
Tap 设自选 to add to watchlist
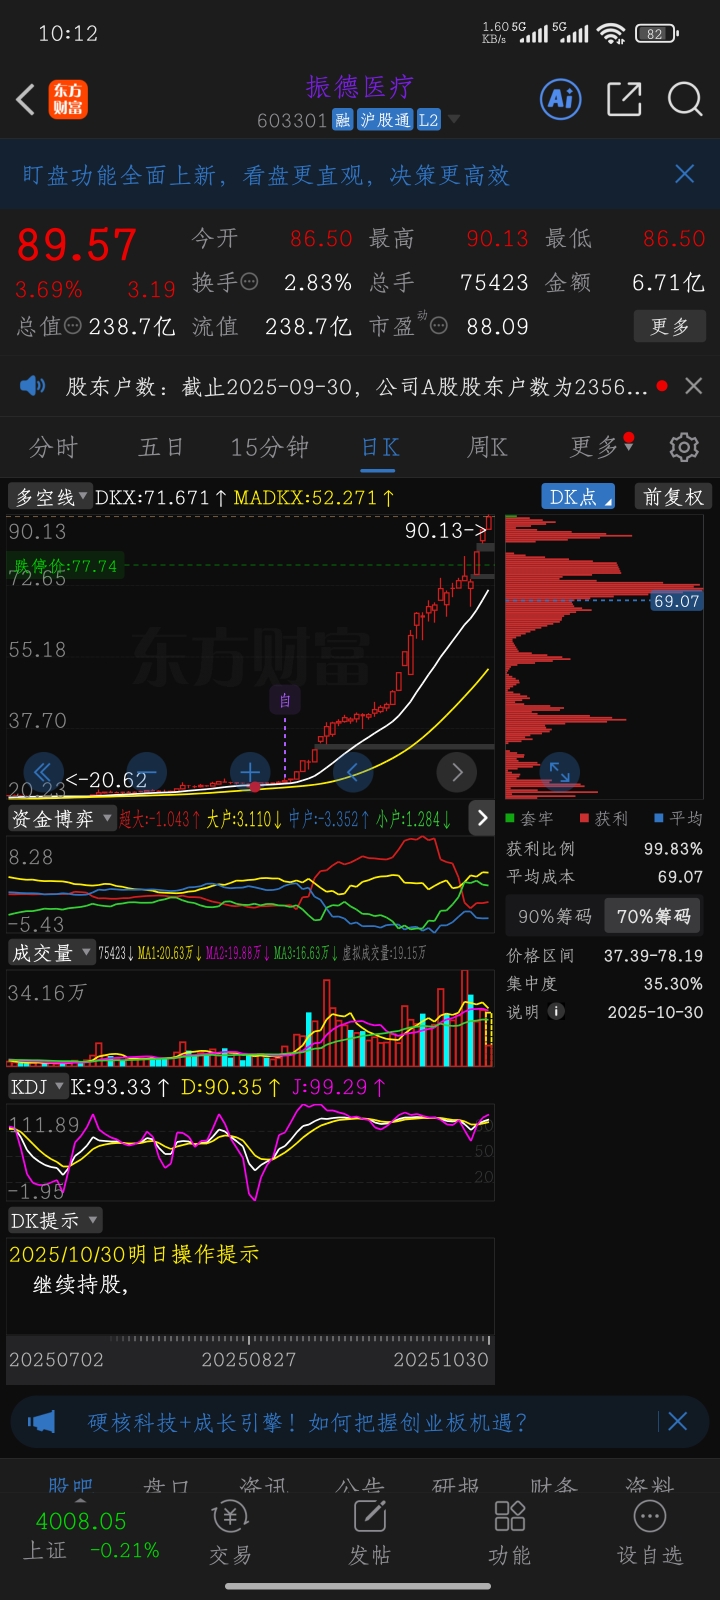point(650,1533)
